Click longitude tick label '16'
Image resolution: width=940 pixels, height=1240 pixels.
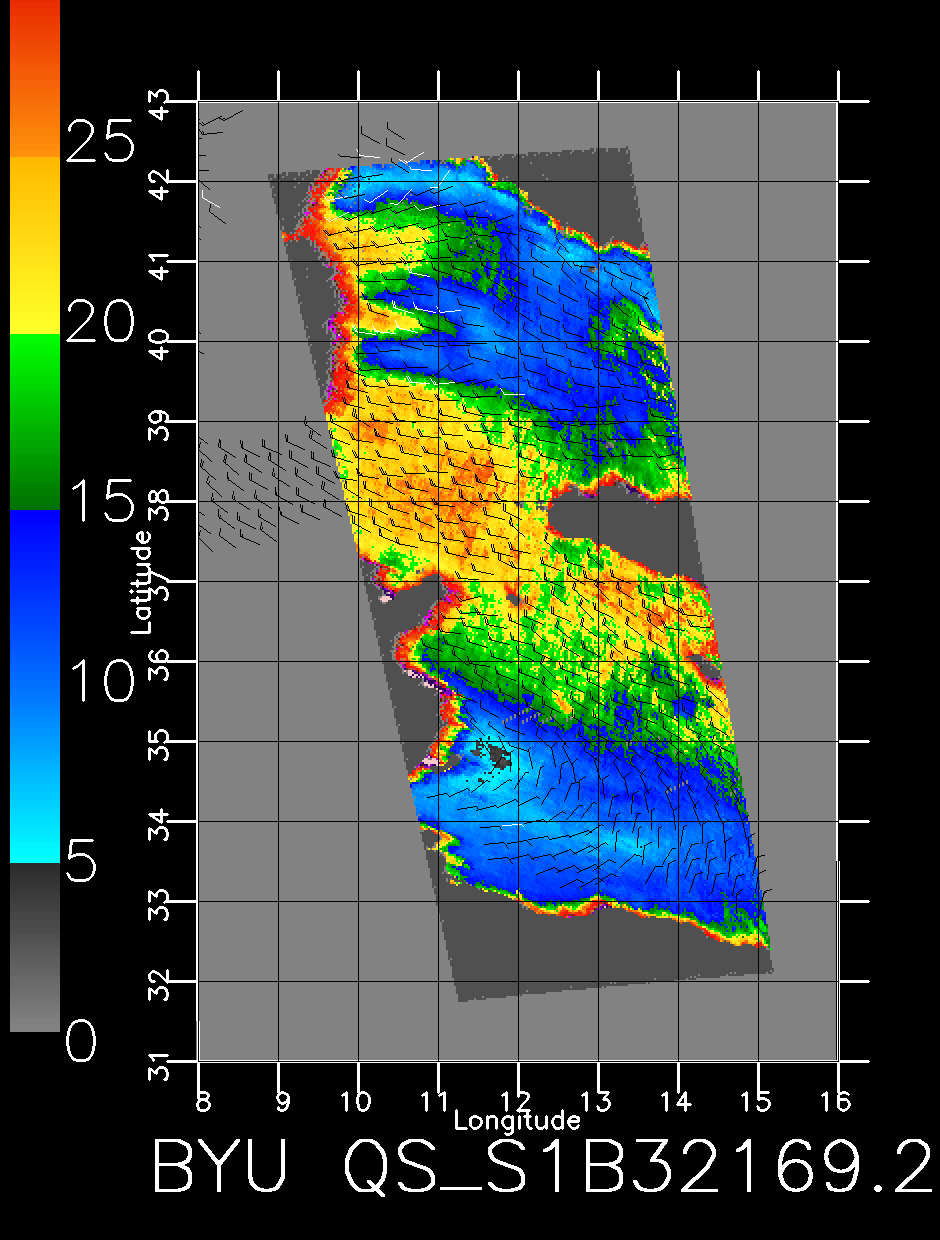(837, 1102)
